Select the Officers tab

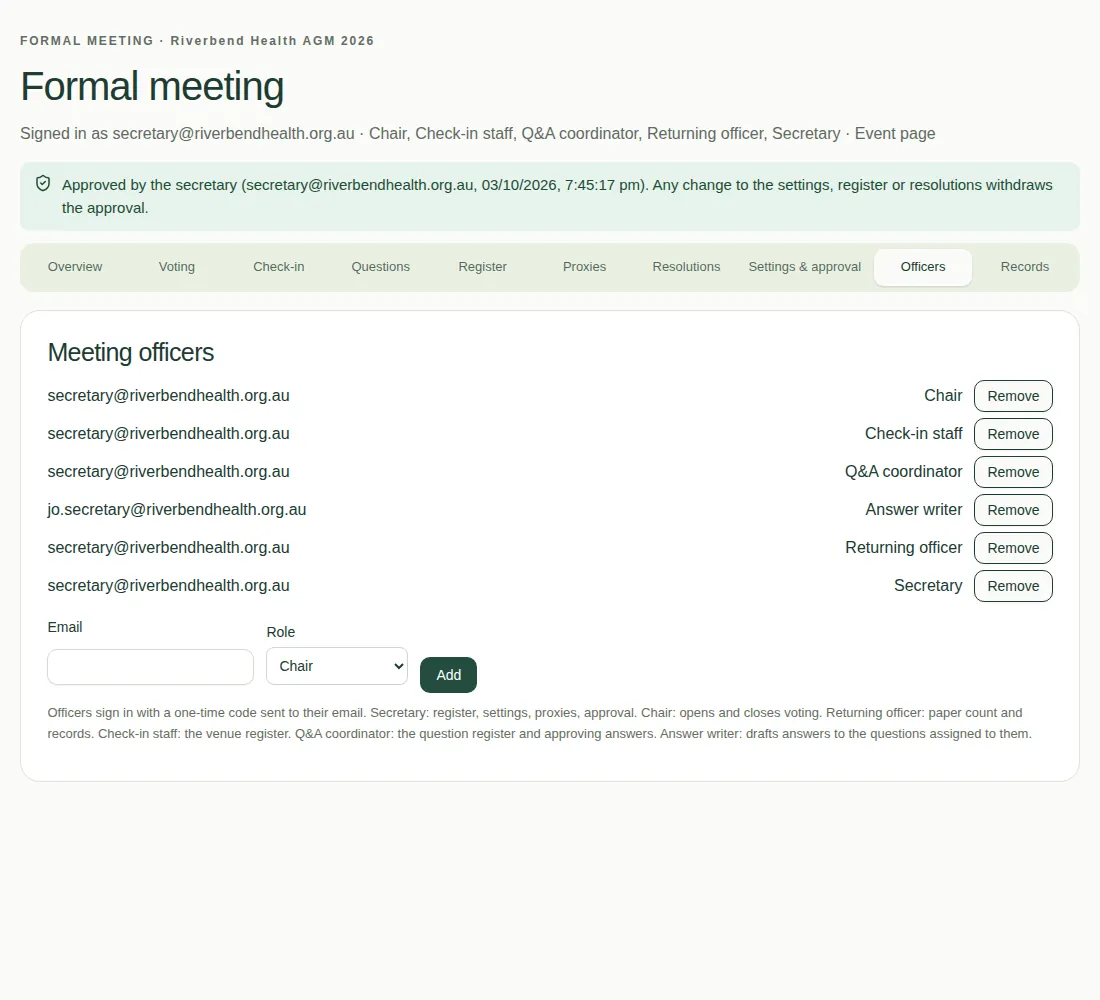click(x=923, y=267)
